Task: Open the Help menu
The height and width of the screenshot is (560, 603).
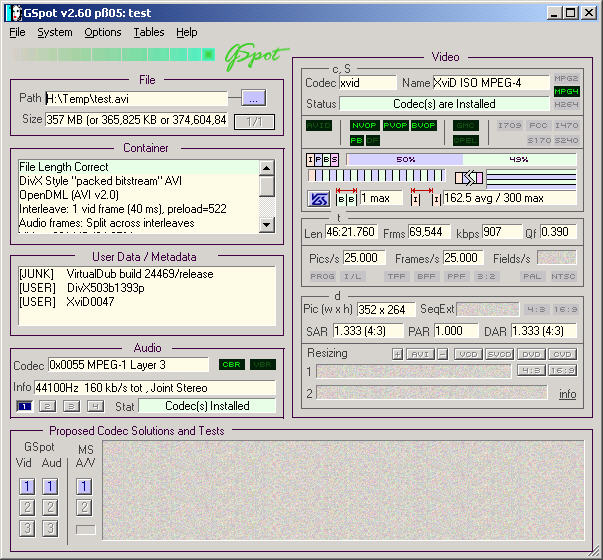Action: (x=187, y=32)
